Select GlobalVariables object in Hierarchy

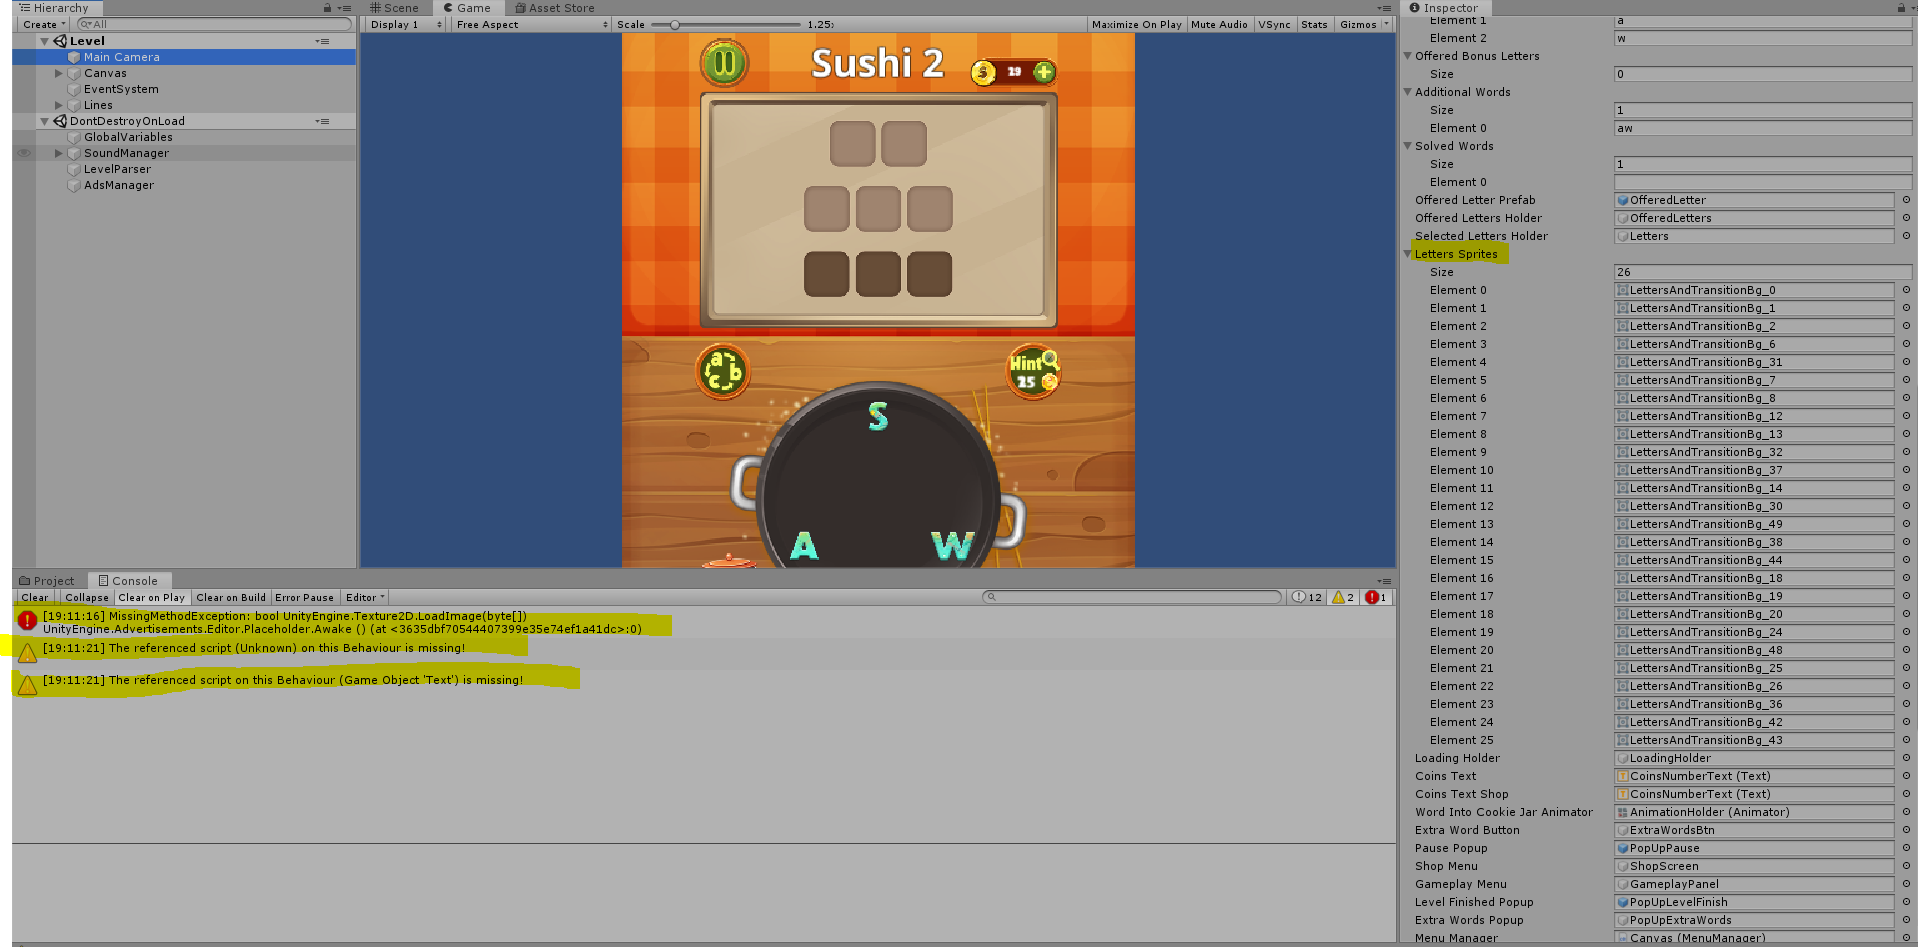(x=128, y=137)
